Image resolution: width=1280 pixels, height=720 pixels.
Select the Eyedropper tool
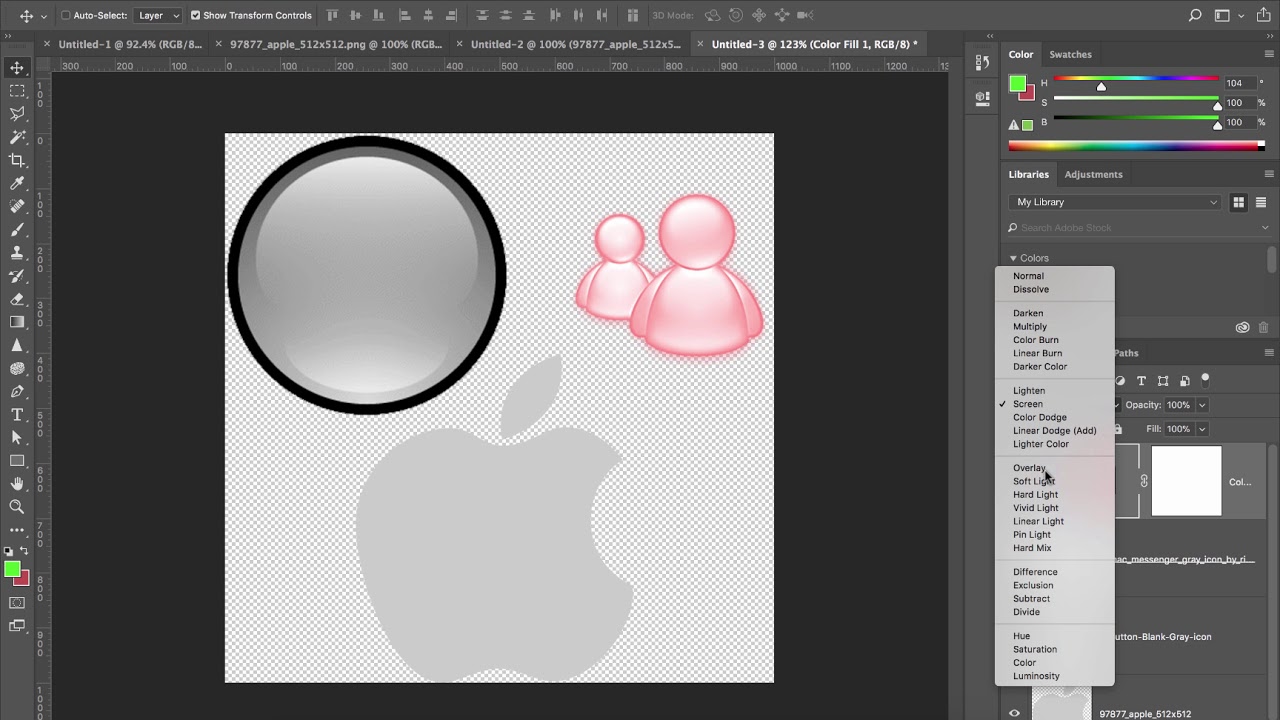click(17, 183)
